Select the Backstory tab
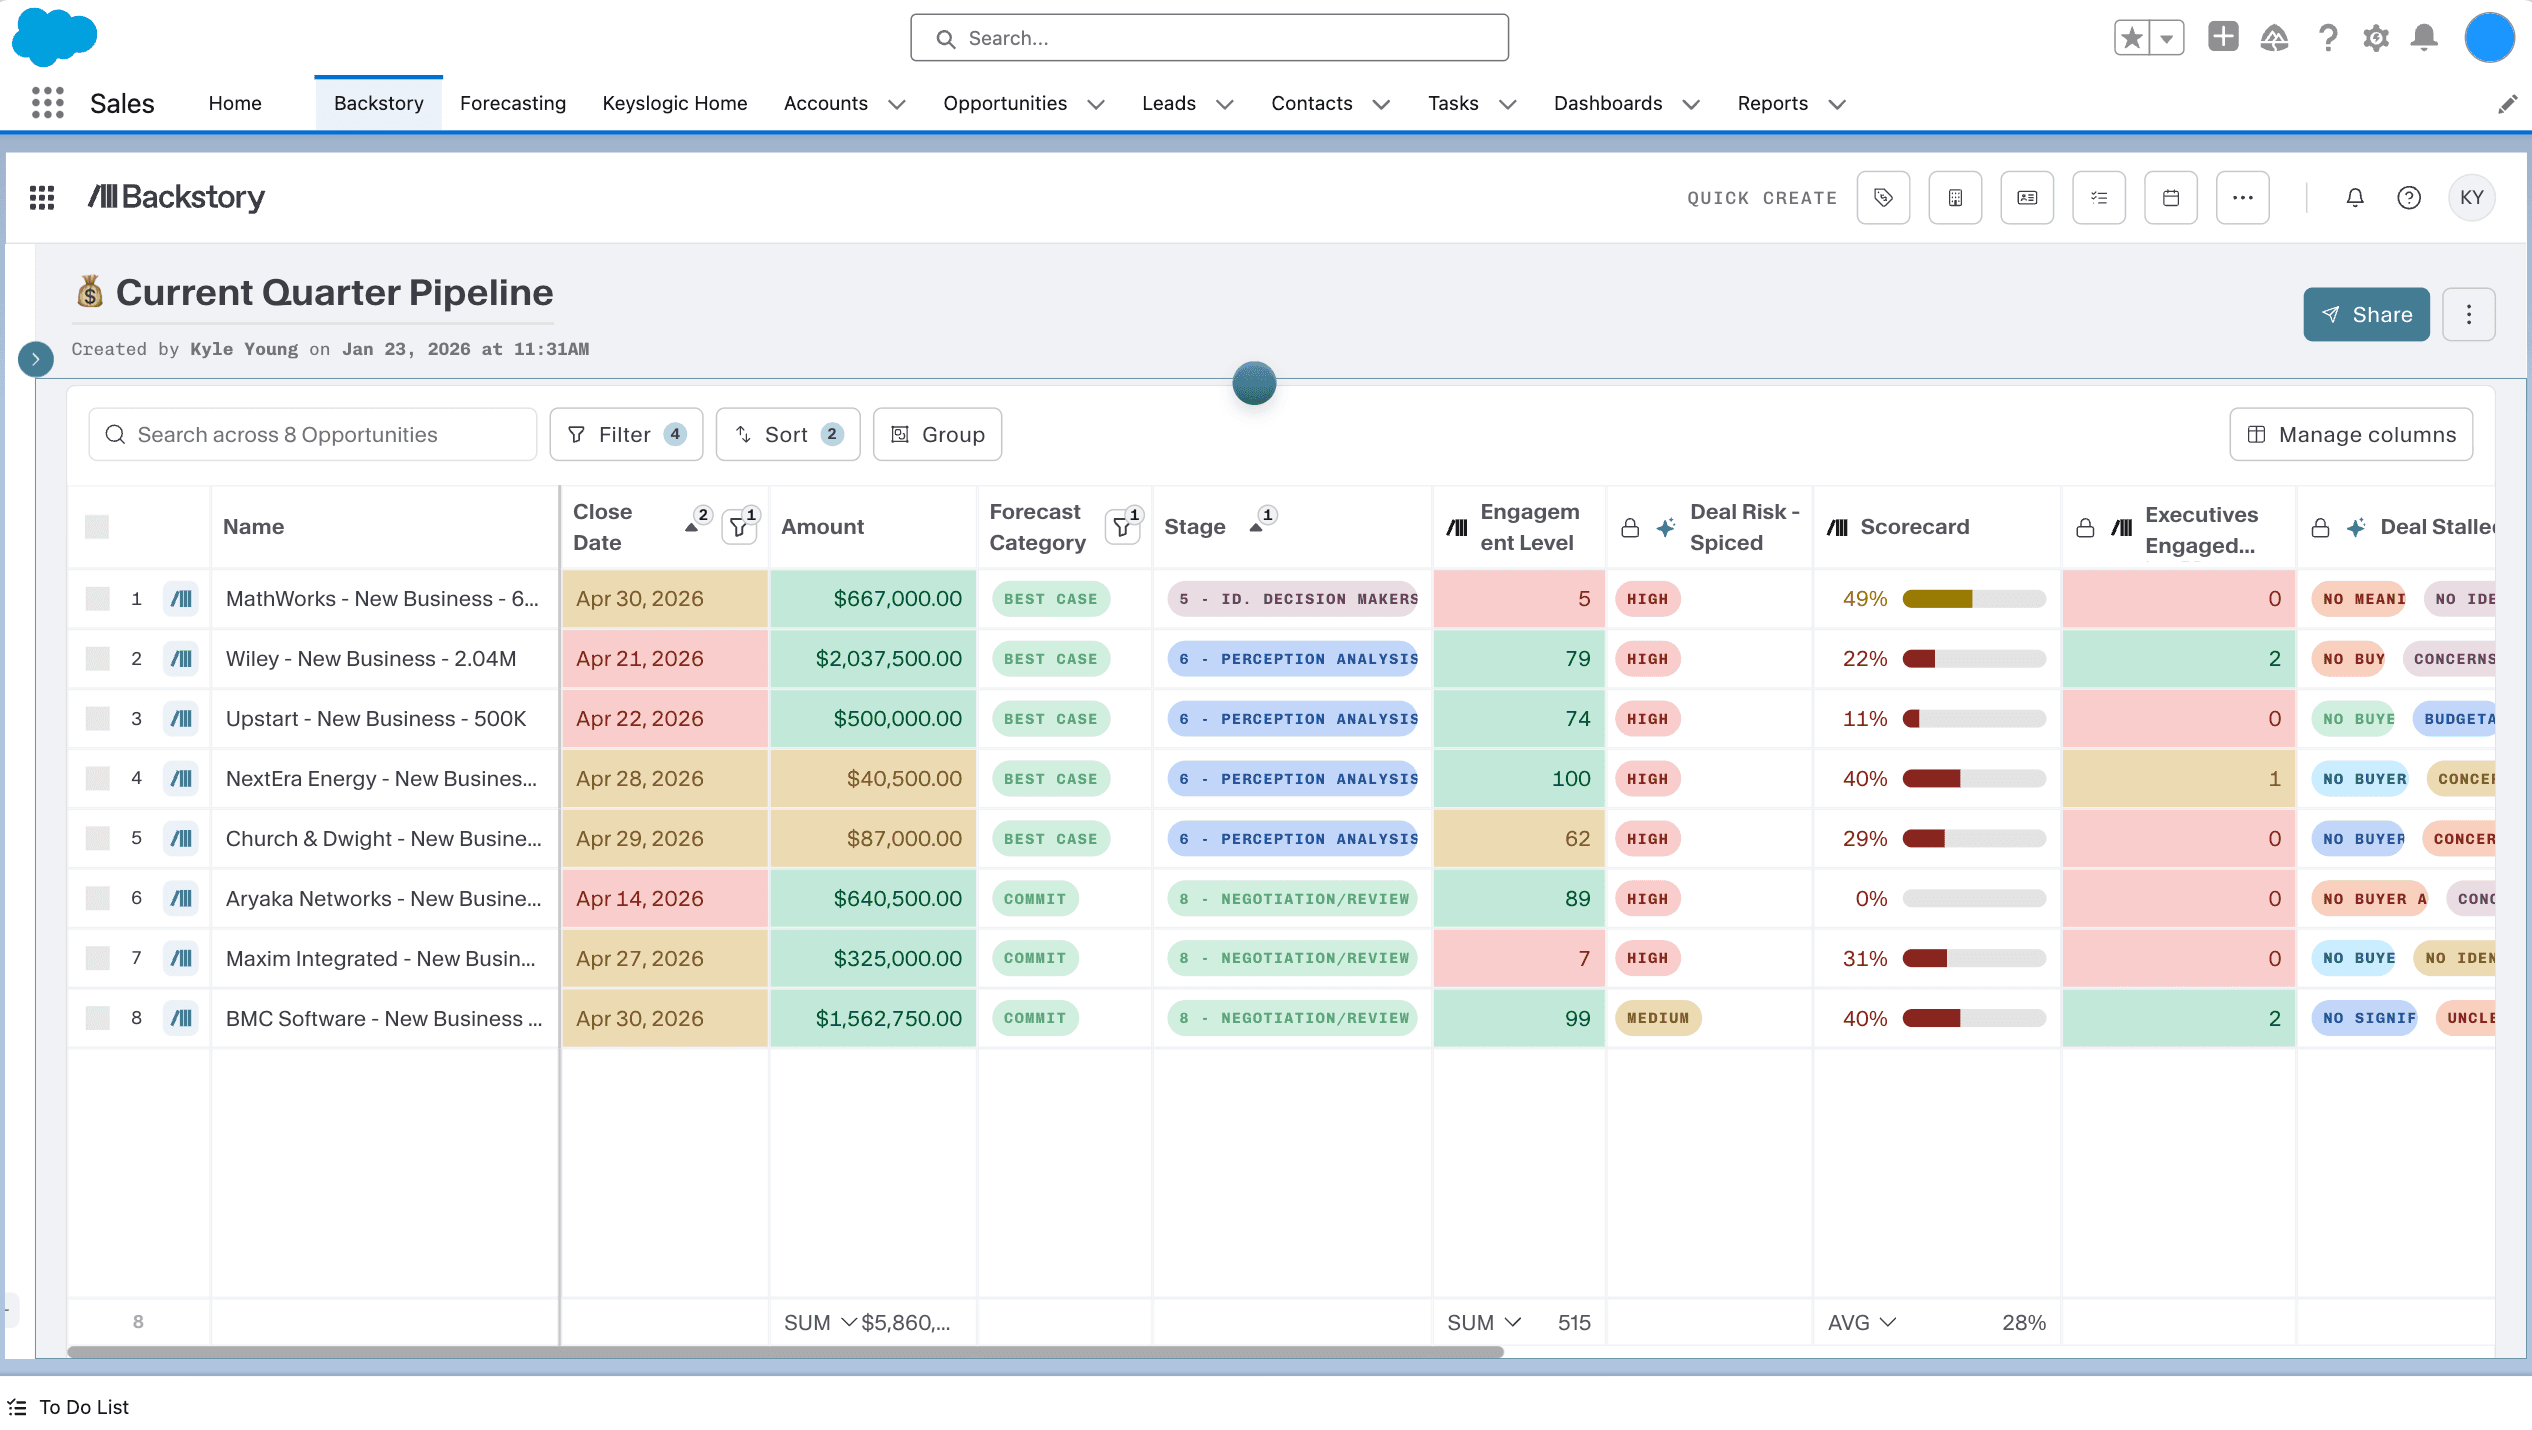 (x=378, y=103)
